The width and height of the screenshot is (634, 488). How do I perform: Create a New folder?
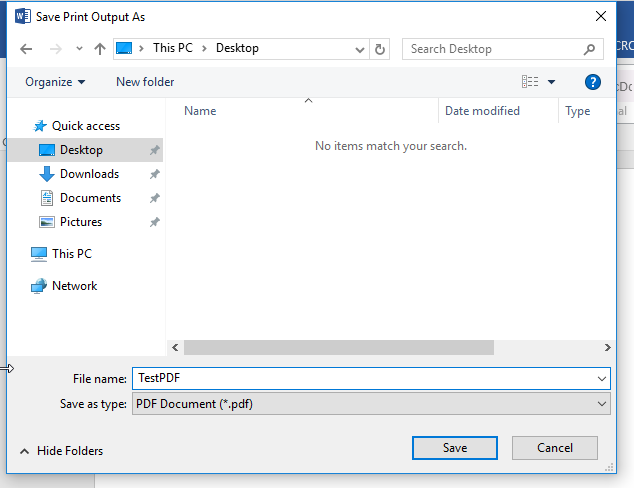click(x=145, y=82)
